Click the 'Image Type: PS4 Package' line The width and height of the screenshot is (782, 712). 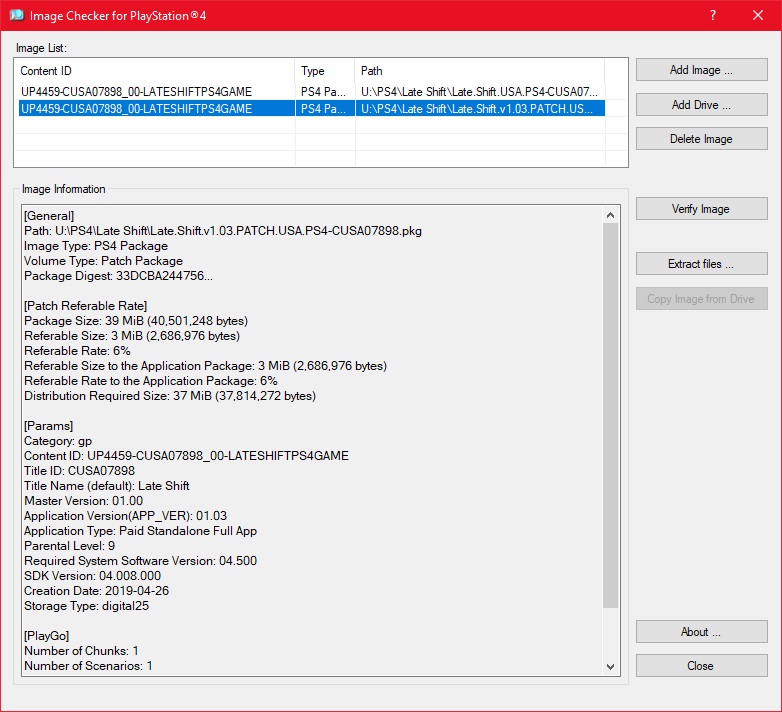(96, 246)
